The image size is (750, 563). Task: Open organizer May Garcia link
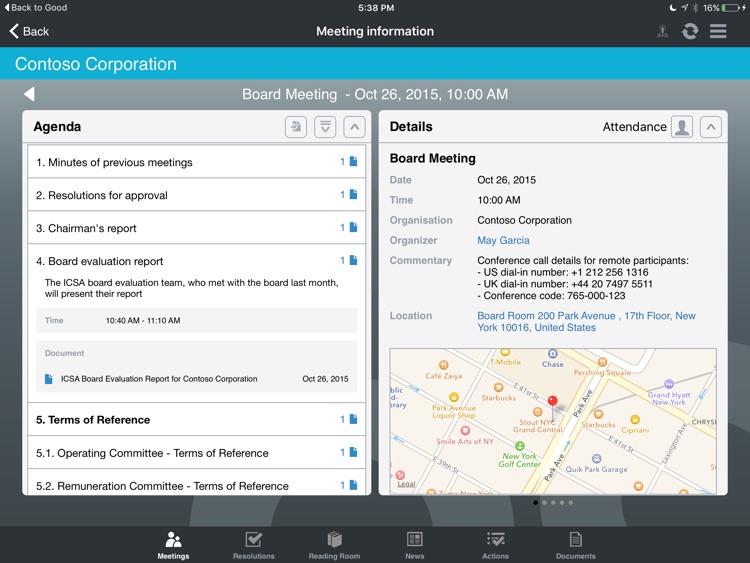503,240
